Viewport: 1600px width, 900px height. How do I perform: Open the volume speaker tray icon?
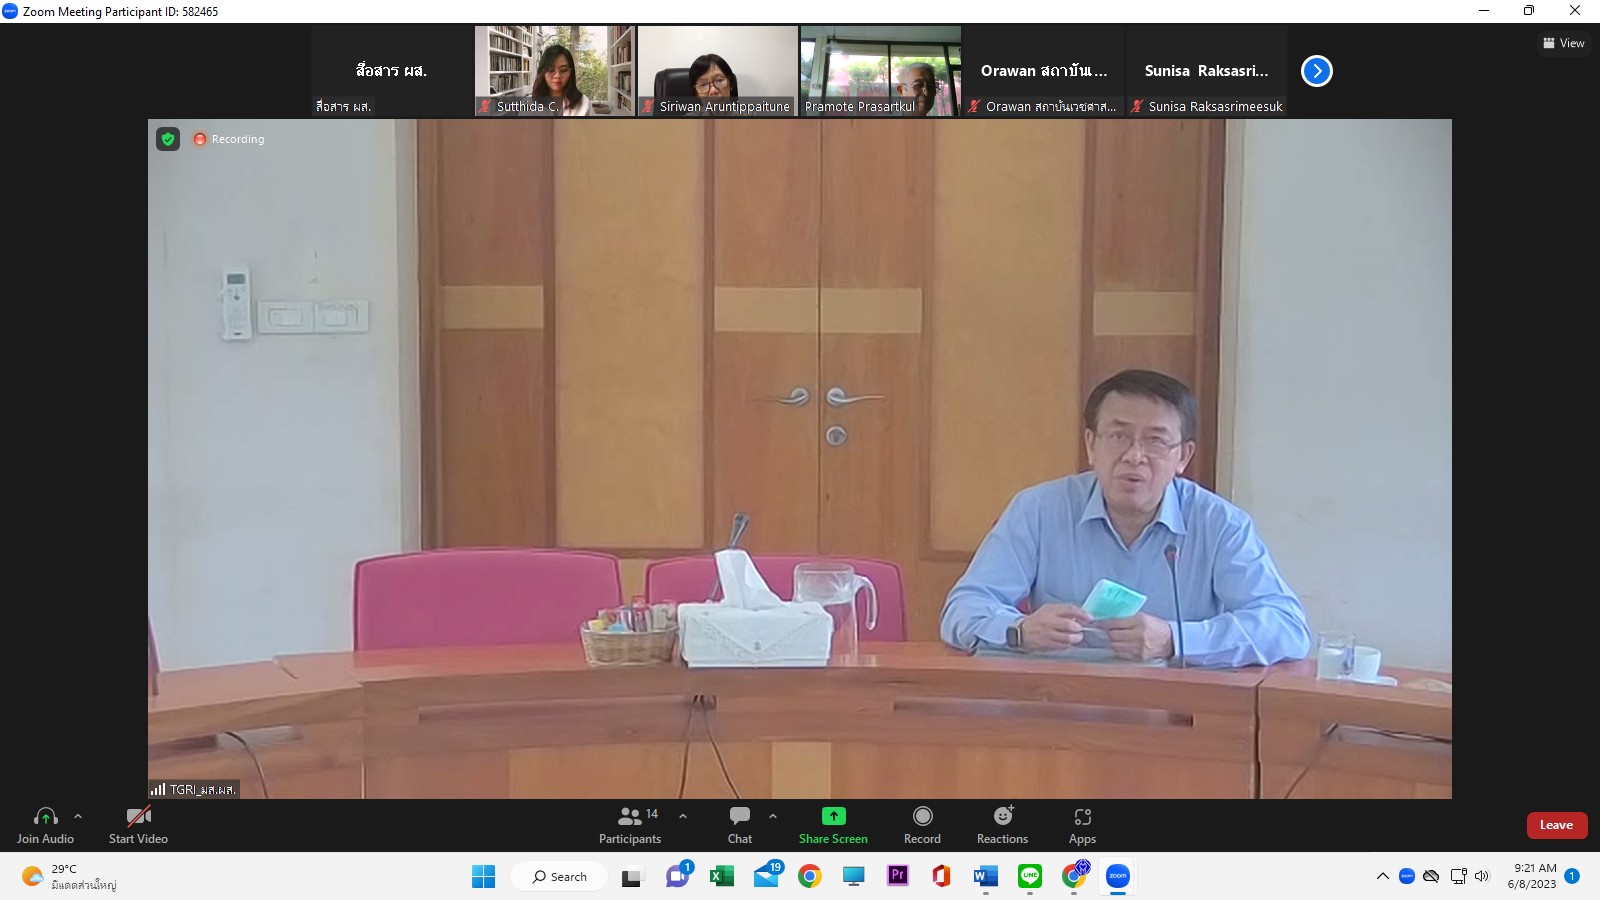tap(1482, 877)
